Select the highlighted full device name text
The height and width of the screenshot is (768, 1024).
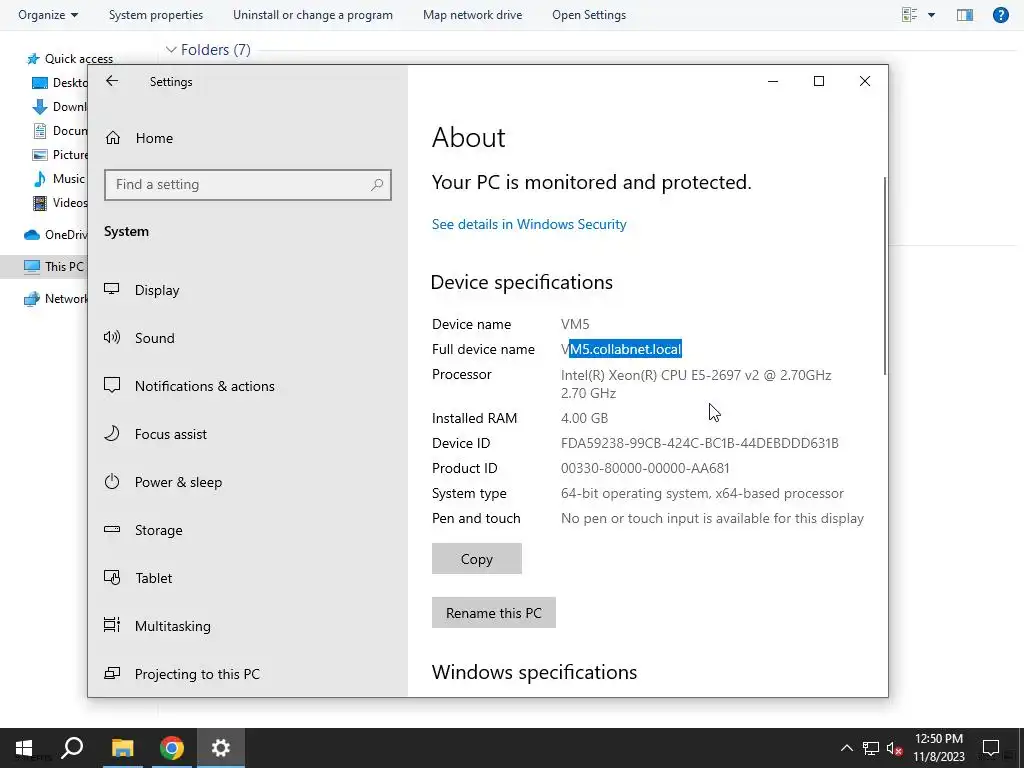click(x=625, y=349)
